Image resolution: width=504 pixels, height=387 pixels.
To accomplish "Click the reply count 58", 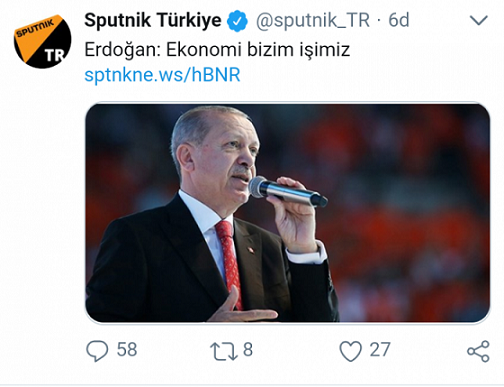I will click(x=127, y=350).
